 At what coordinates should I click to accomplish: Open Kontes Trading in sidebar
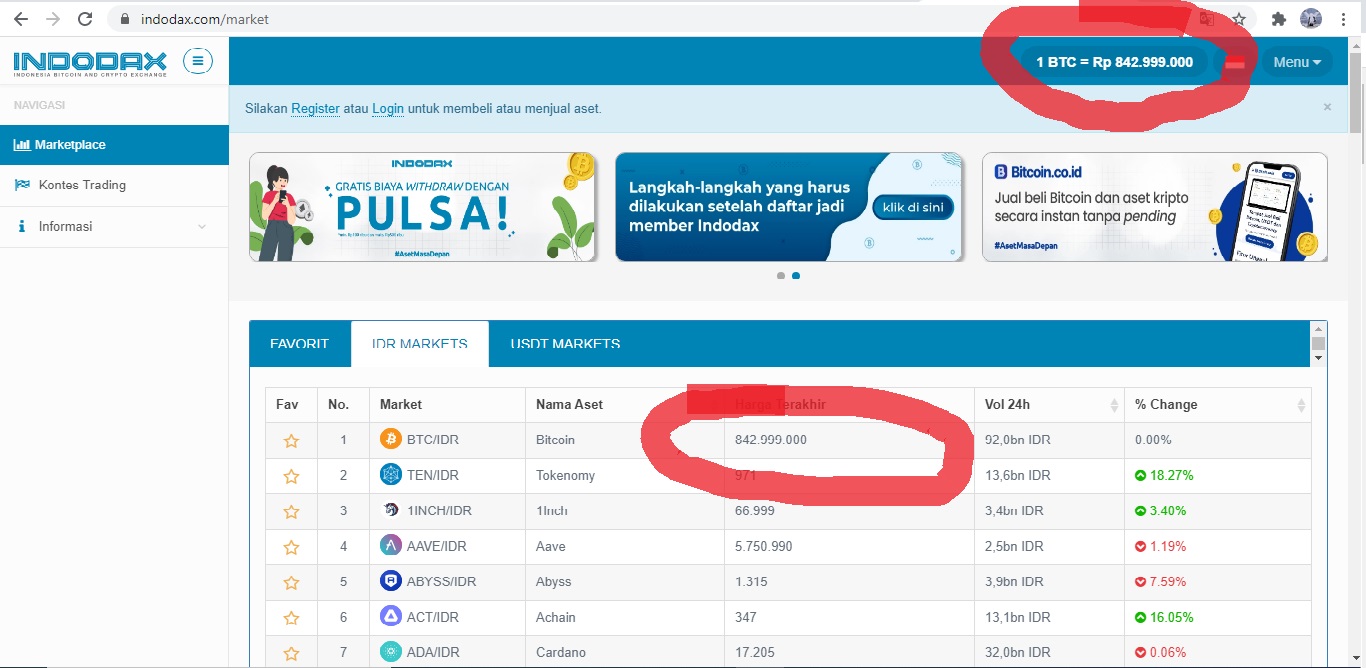click(114, 185)
